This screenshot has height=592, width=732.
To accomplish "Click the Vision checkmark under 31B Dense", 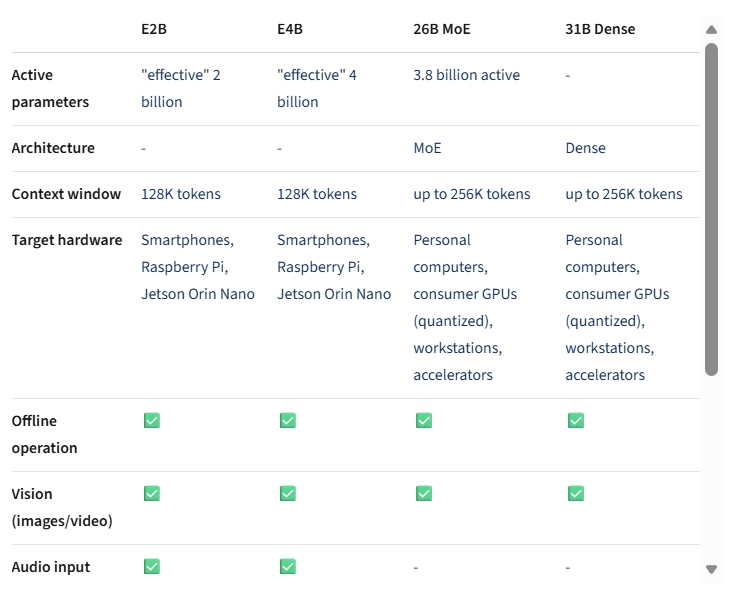I will 576,494.
